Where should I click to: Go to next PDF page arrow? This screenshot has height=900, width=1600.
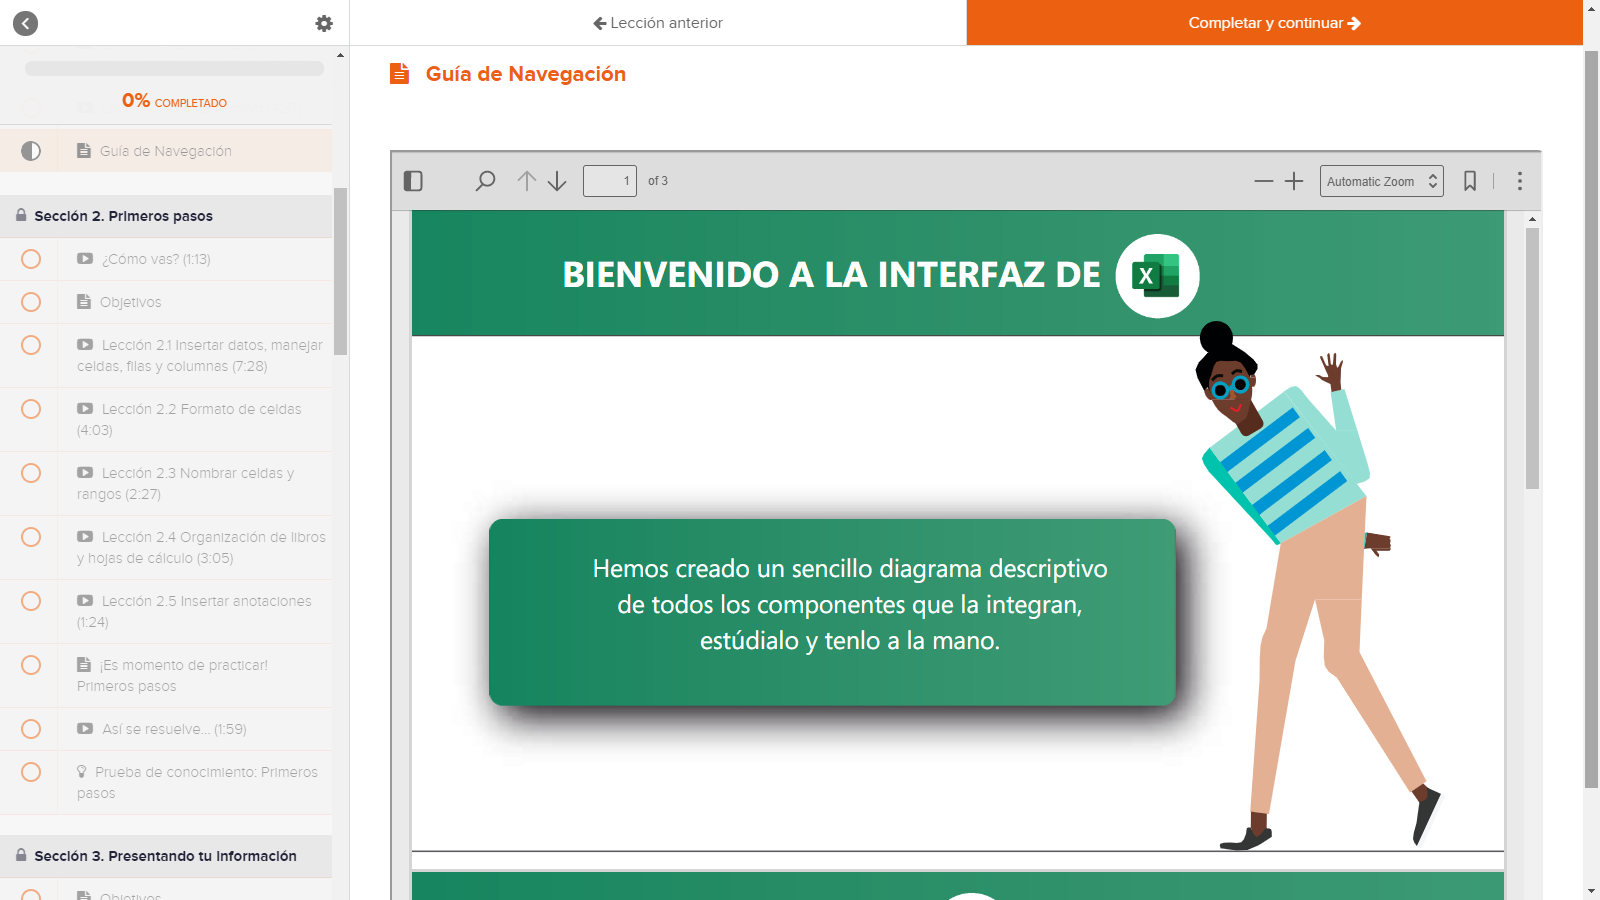[x=557, y=181]
